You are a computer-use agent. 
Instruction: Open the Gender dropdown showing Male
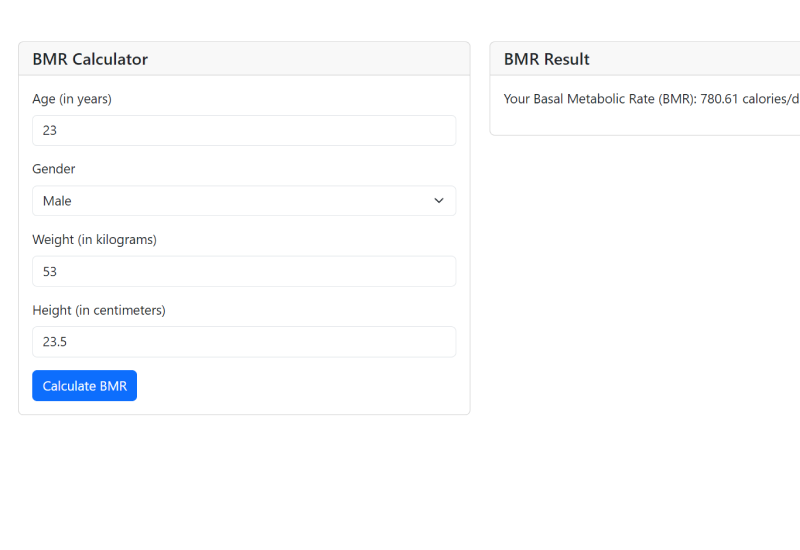click(x=243, y=201)
